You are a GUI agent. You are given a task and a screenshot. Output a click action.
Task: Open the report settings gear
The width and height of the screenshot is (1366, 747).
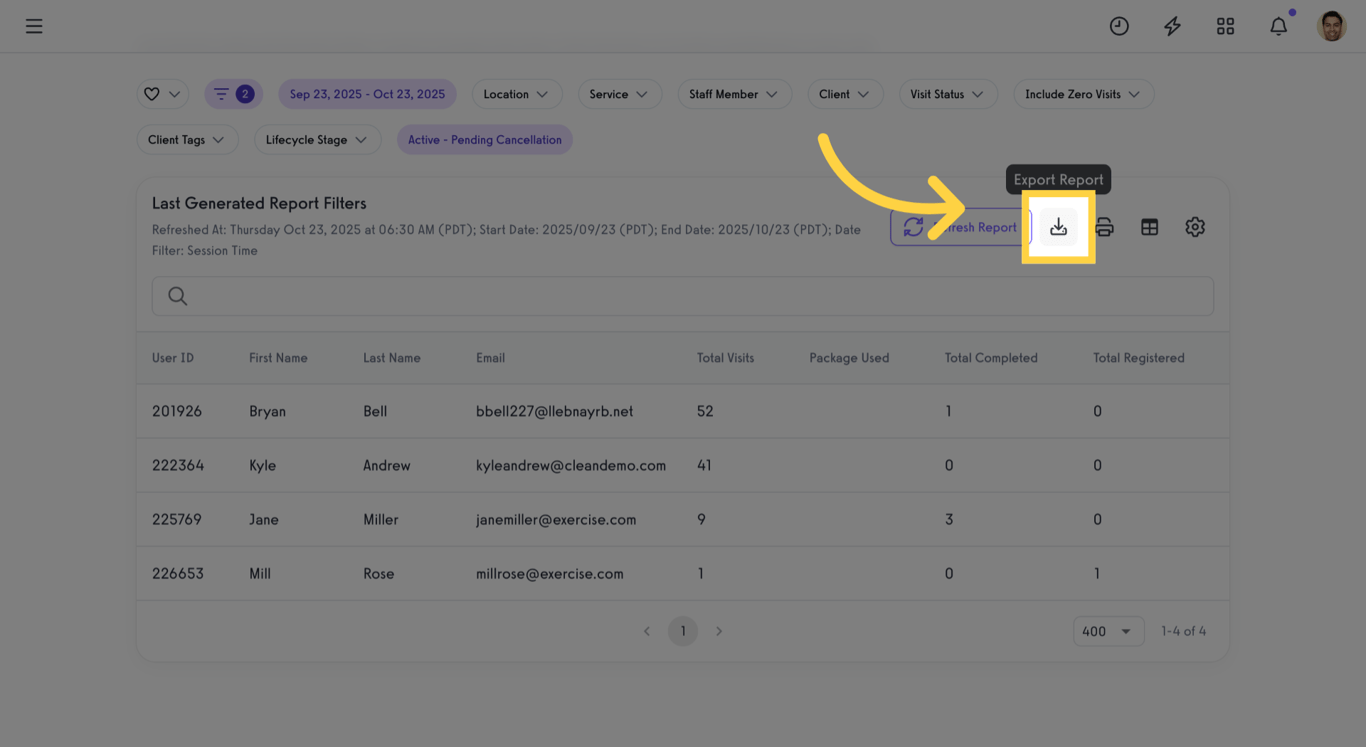coord(1195,227)
